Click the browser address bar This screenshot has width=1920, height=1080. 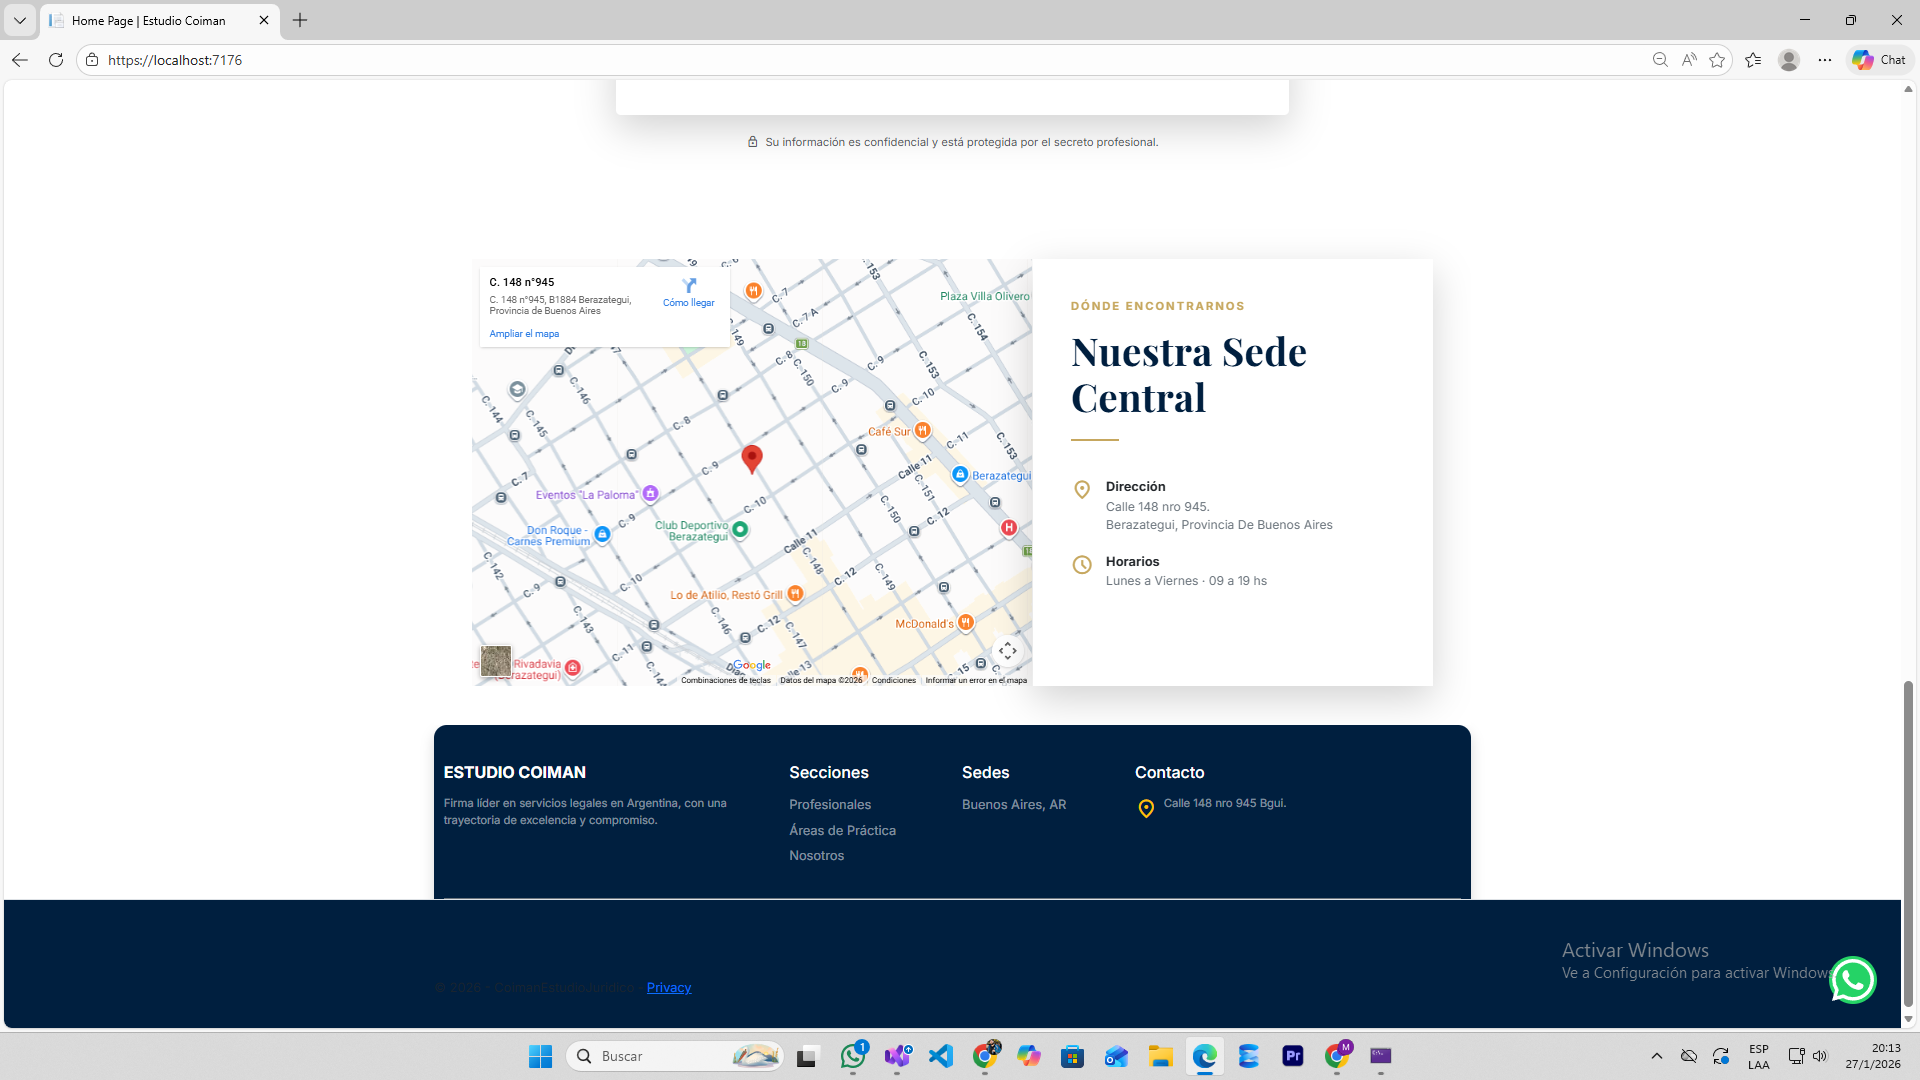400,60
